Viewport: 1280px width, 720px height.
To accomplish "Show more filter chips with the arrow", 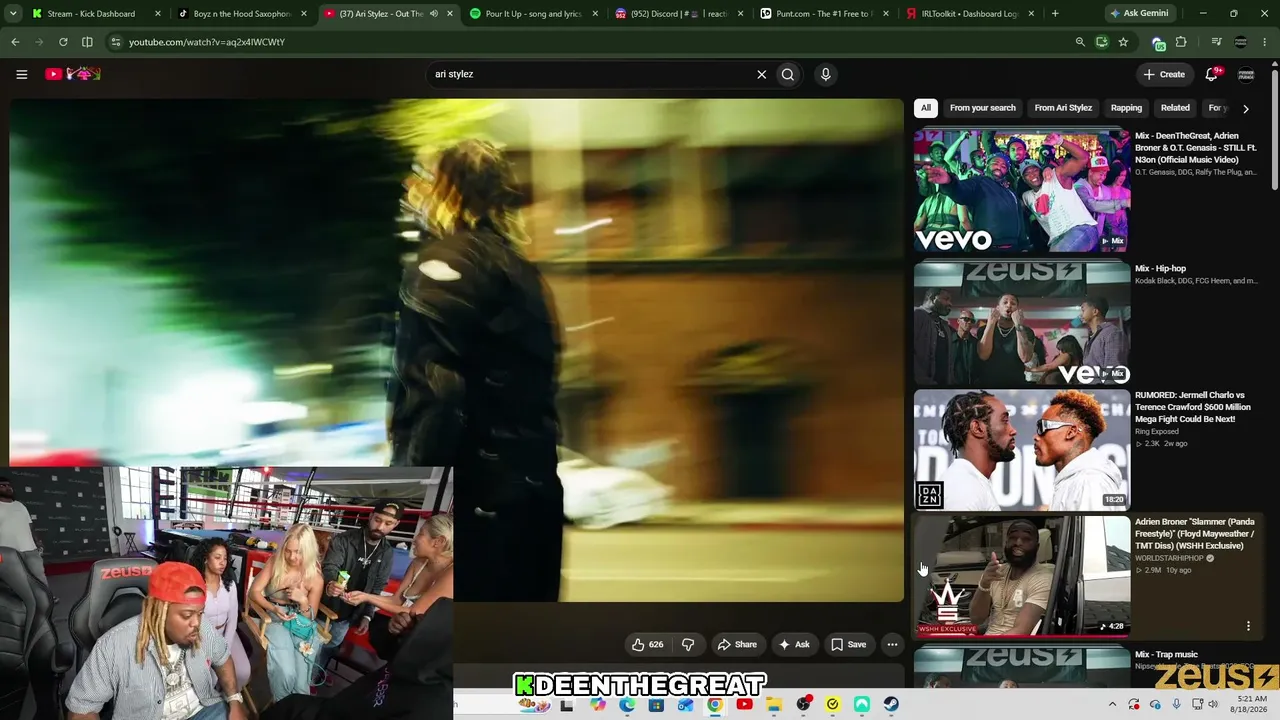I will [x=1245, y=108].
